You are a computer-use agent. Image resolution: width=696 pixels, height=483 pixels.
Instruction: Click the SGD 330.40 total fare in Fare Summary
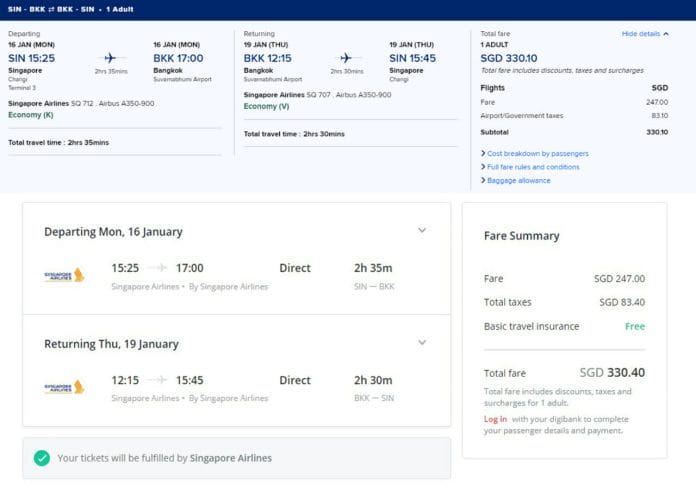pos(612,372)
